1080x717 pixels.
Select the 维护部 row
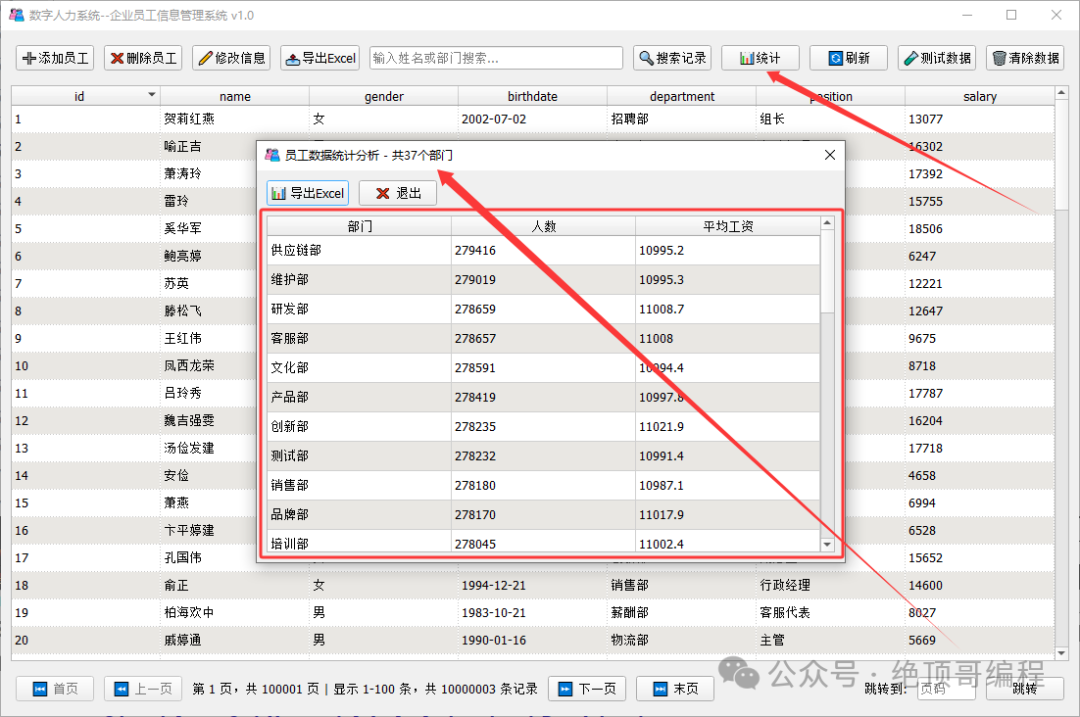543,280
